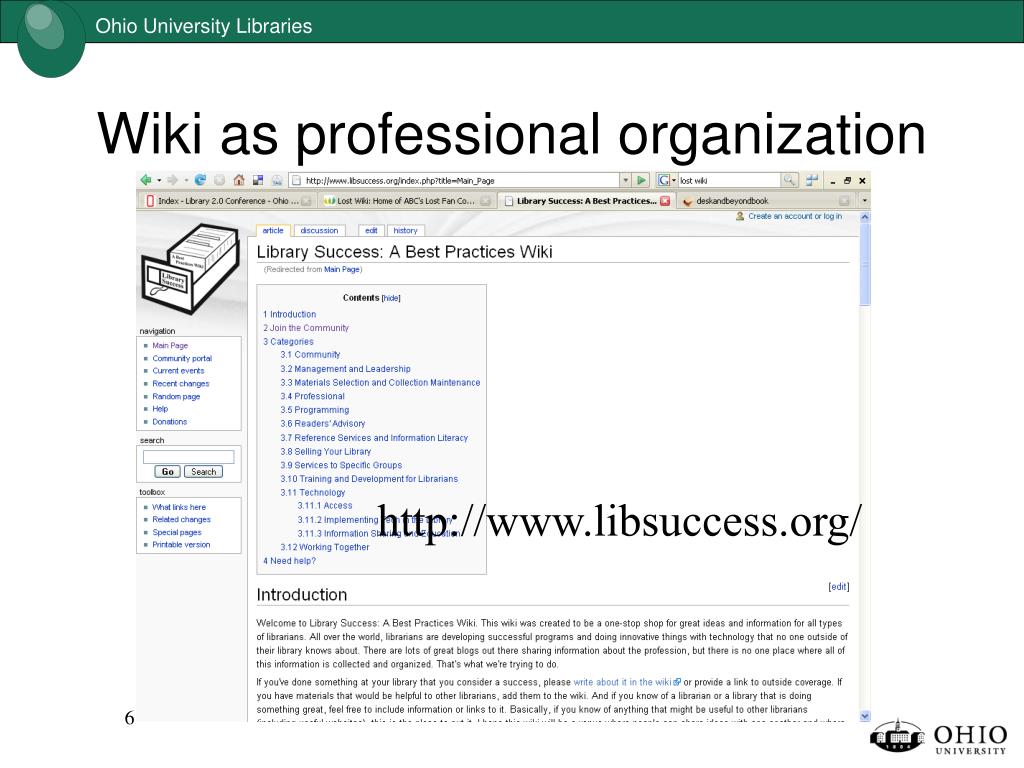The height and width of the screenshot is (768, 1024).
Task: Jump to 3.4 Professional contents entry
Action: pyautogui.click(x=312, y=396)
